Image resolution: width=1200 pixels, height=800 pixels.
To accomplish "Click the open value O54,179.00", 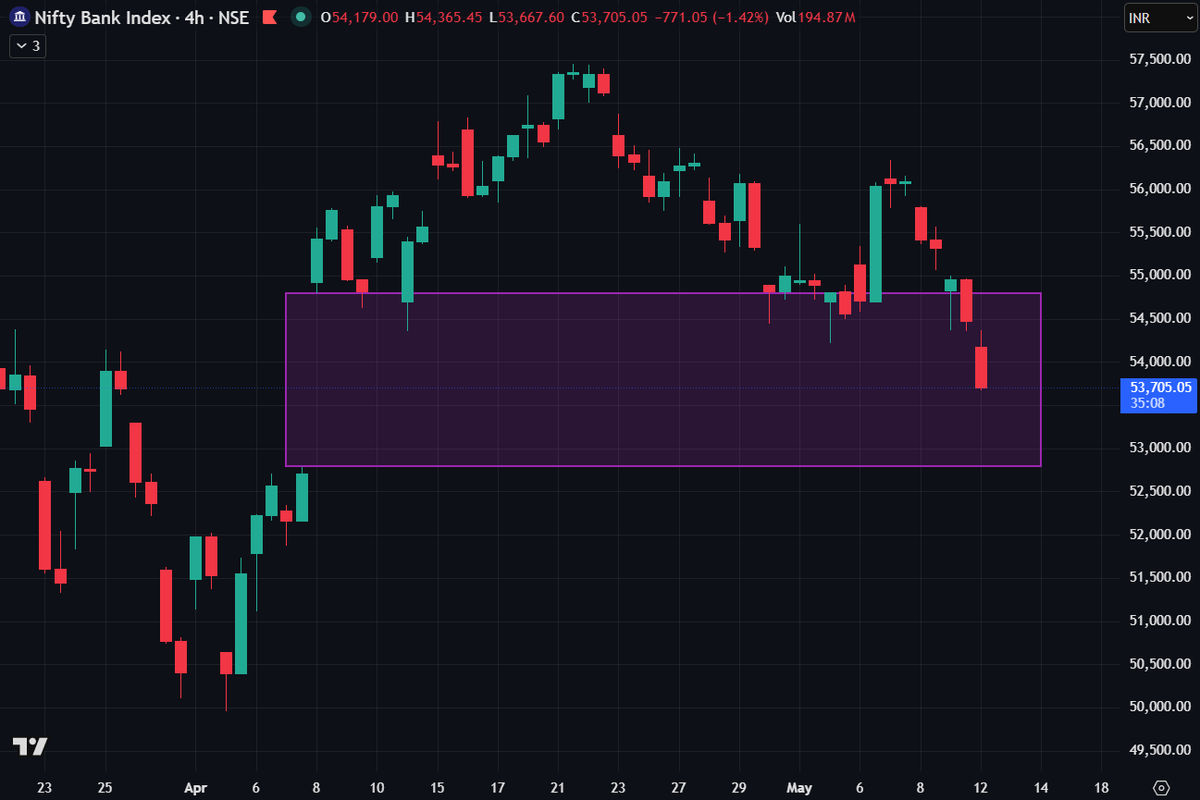I will click(358, 17).
